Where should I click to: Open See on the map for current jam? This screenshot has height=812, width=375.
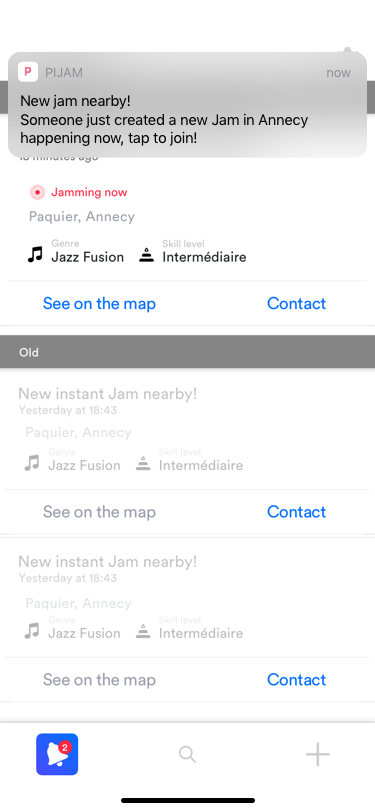point(99,303)
